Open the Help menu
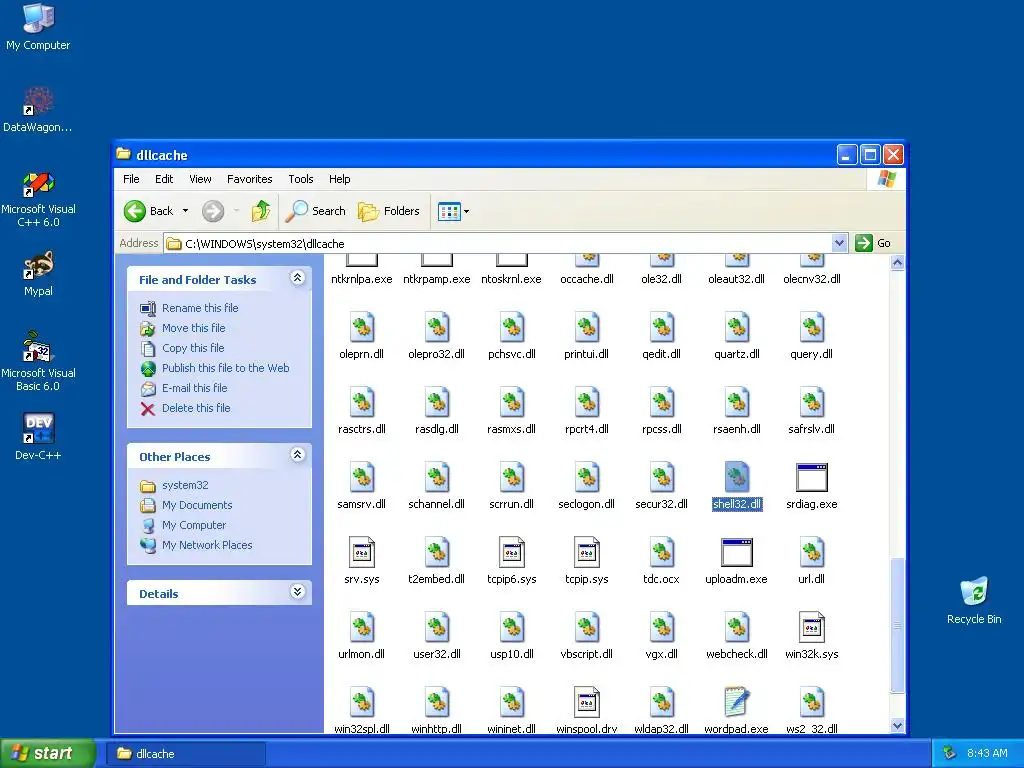1024x768 pixels. [339, 179]
